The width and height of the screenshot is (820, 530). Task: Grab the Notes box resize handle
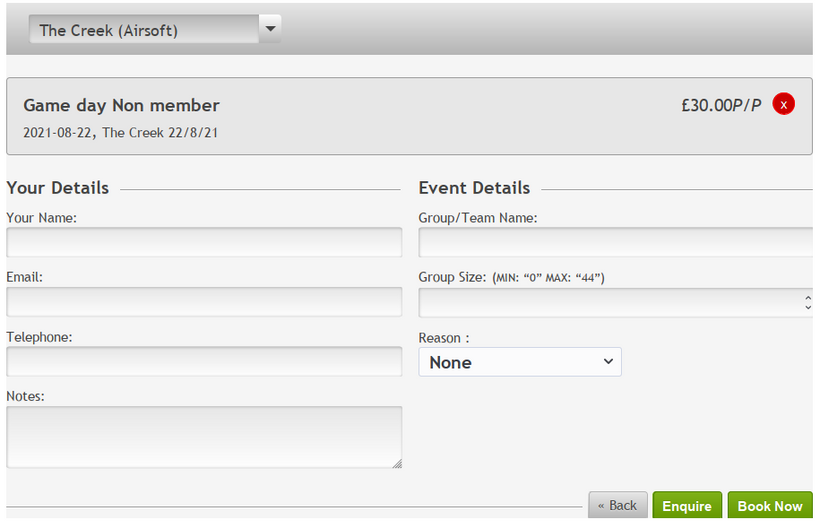[x=397, y=463]
